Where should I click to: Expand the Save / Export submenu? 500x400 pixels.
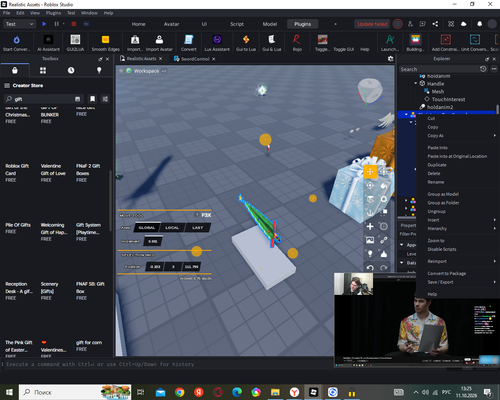[457, 282]
